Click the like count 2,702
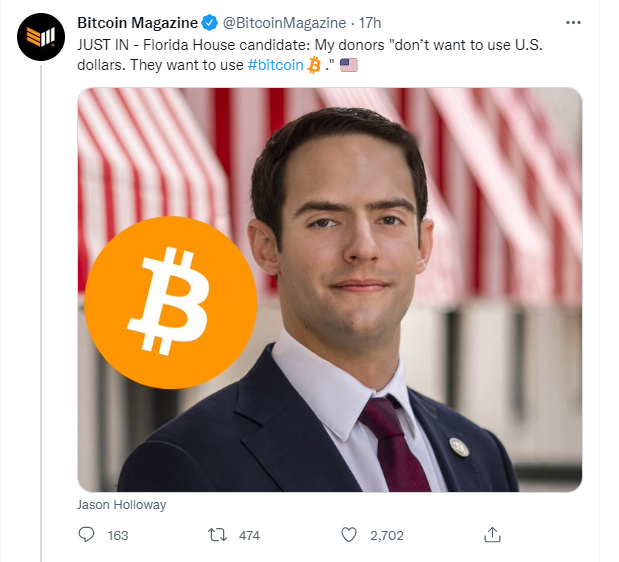This screenshot has width=619, height=562. click(387, 536)
